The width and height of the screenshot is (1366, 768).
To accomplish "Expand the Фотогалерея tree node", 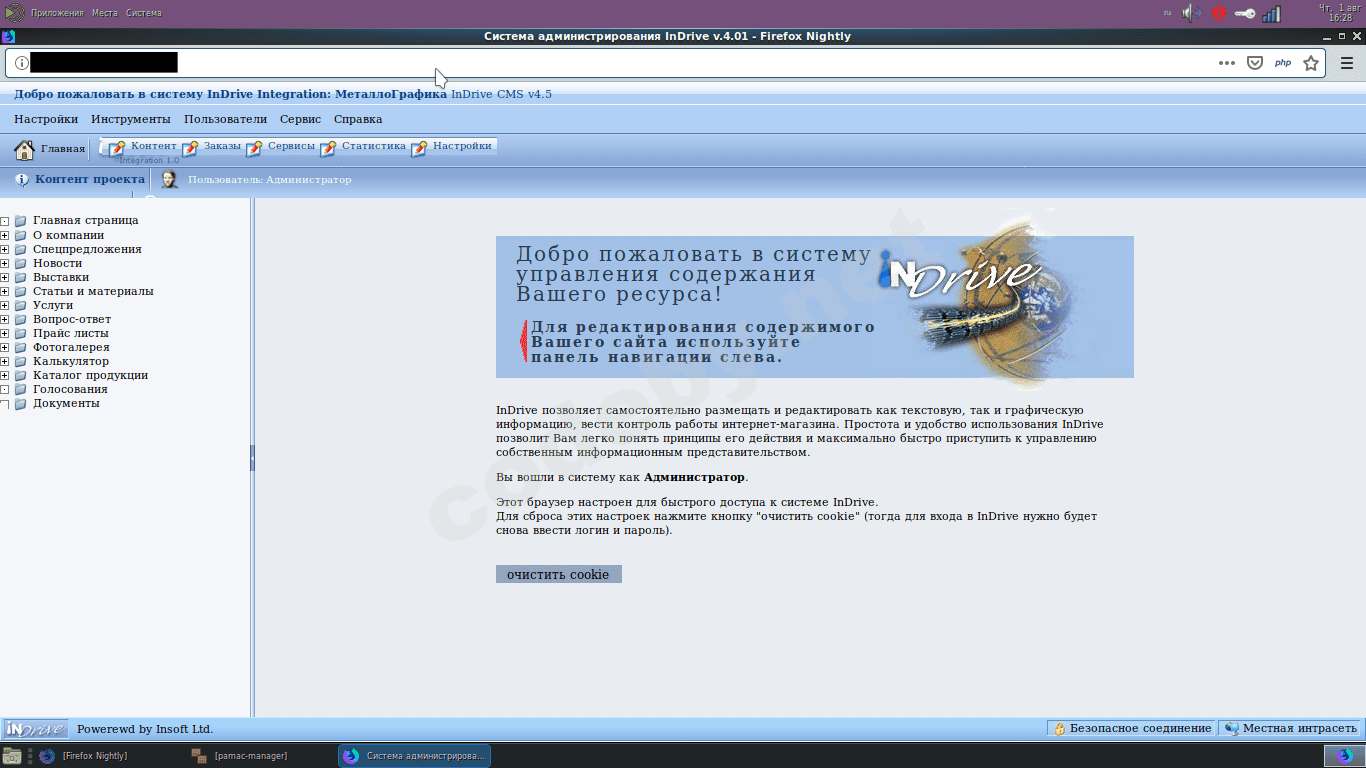I will [x=5, y=348].
